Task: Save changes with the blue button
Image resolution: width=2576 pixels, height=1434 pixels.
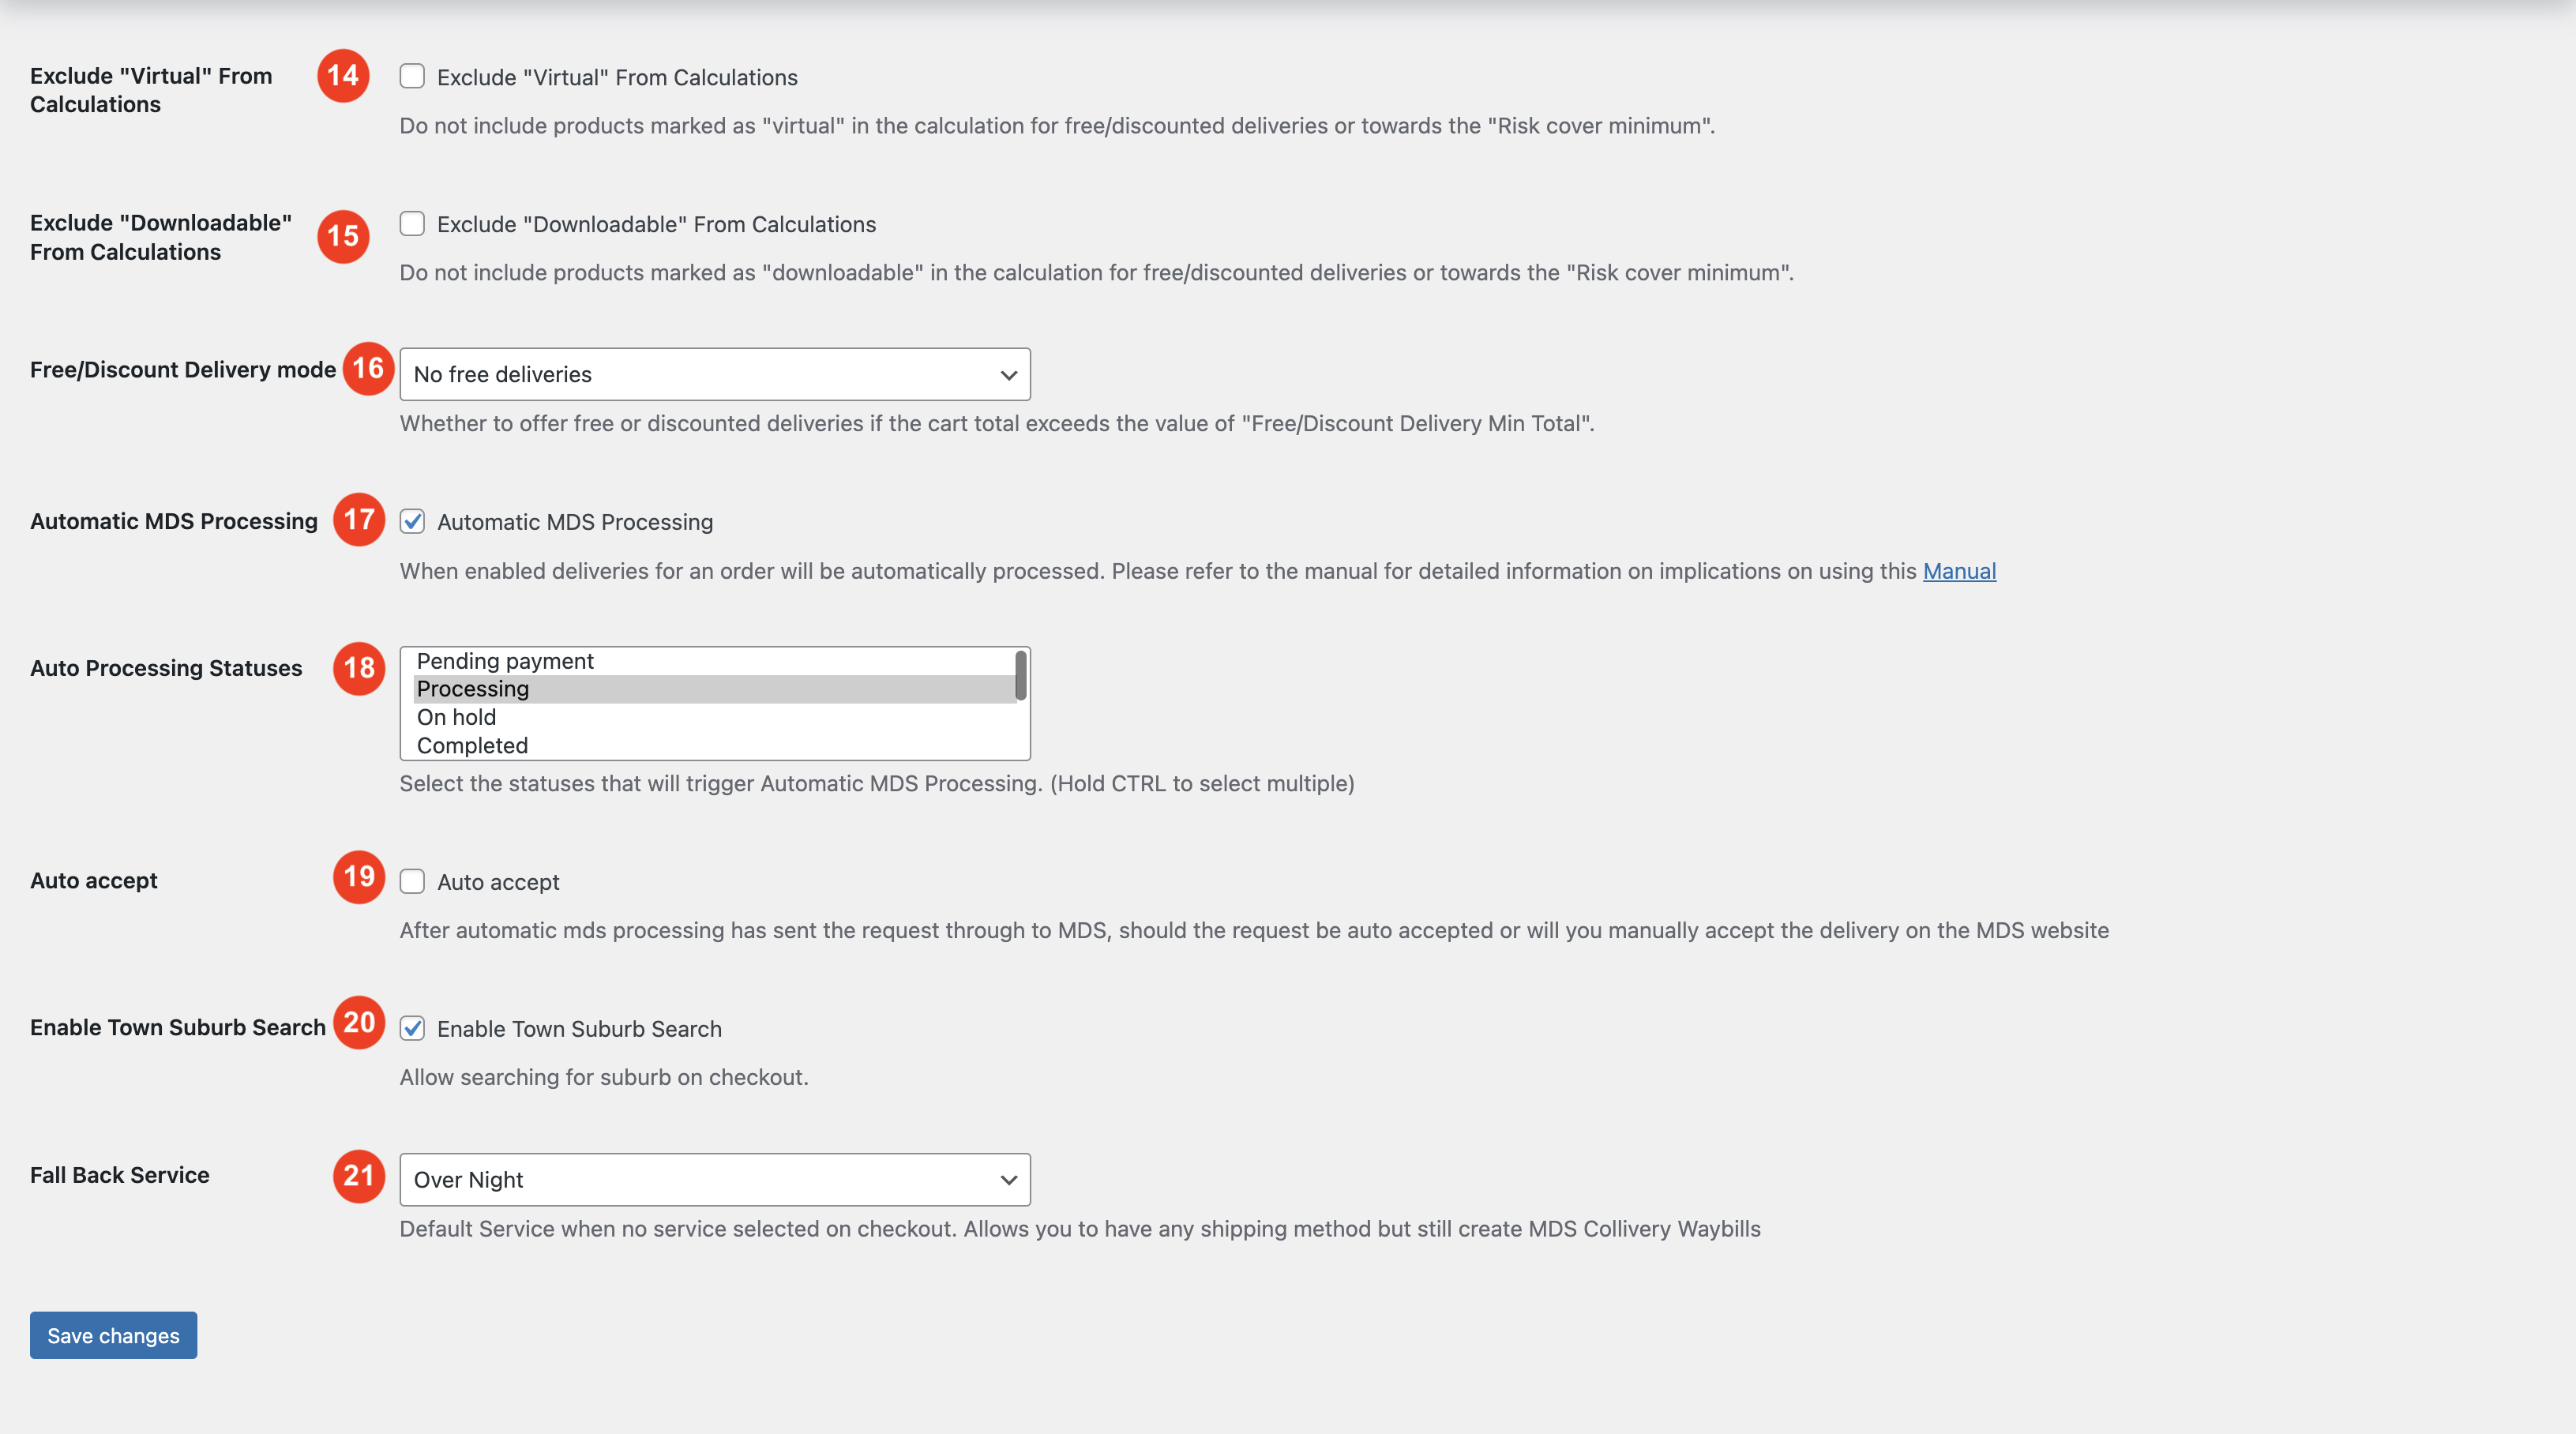Action: (x=112, y=1335)
